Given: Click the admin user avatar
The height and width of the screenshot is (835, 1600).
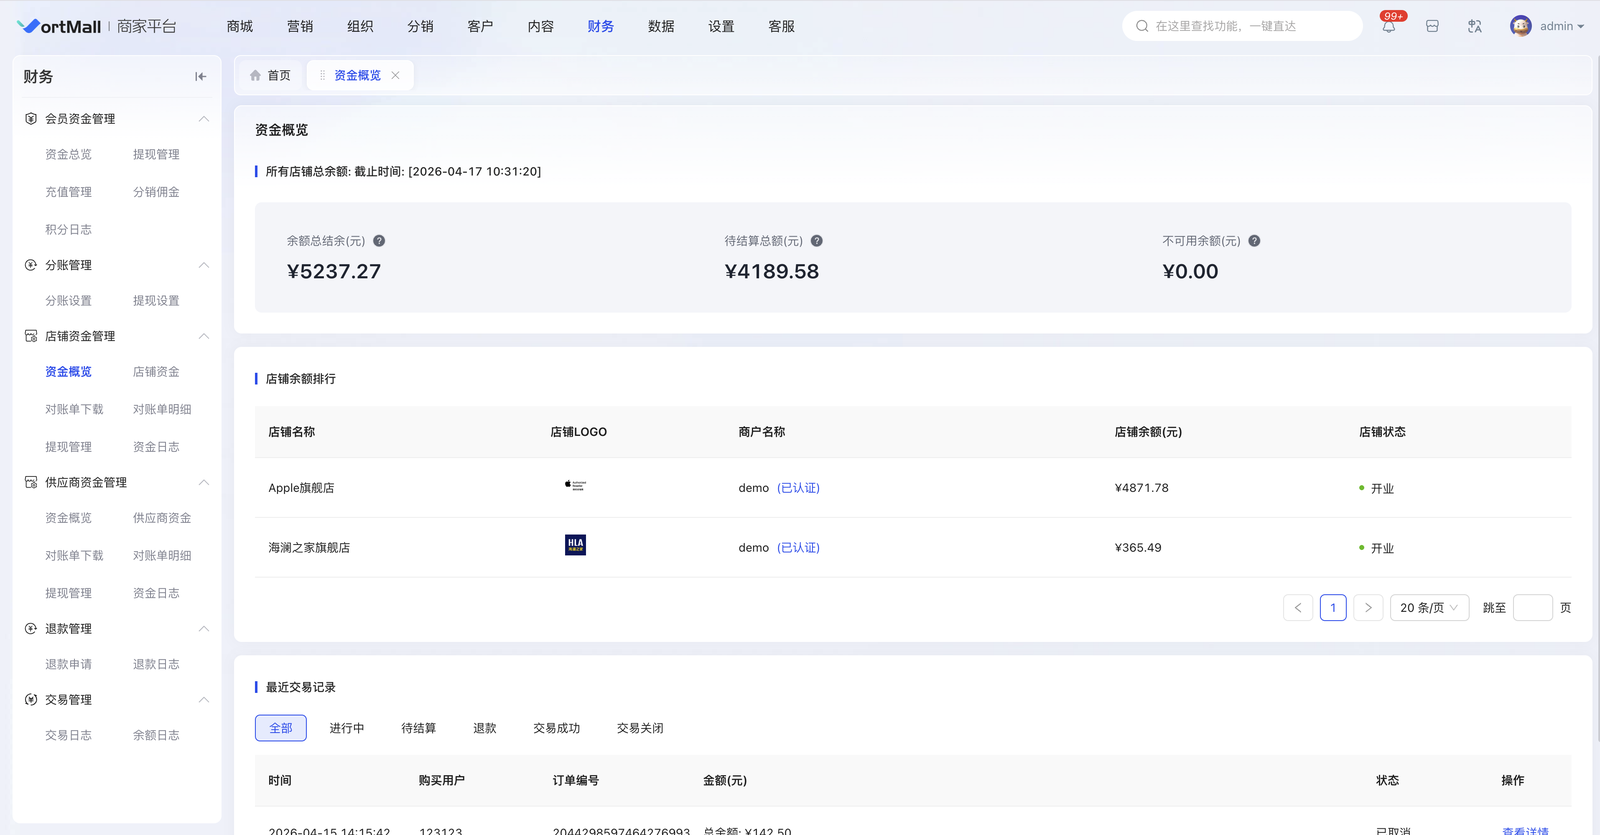Looking at the screenshot, I should tap(1520, 27).
